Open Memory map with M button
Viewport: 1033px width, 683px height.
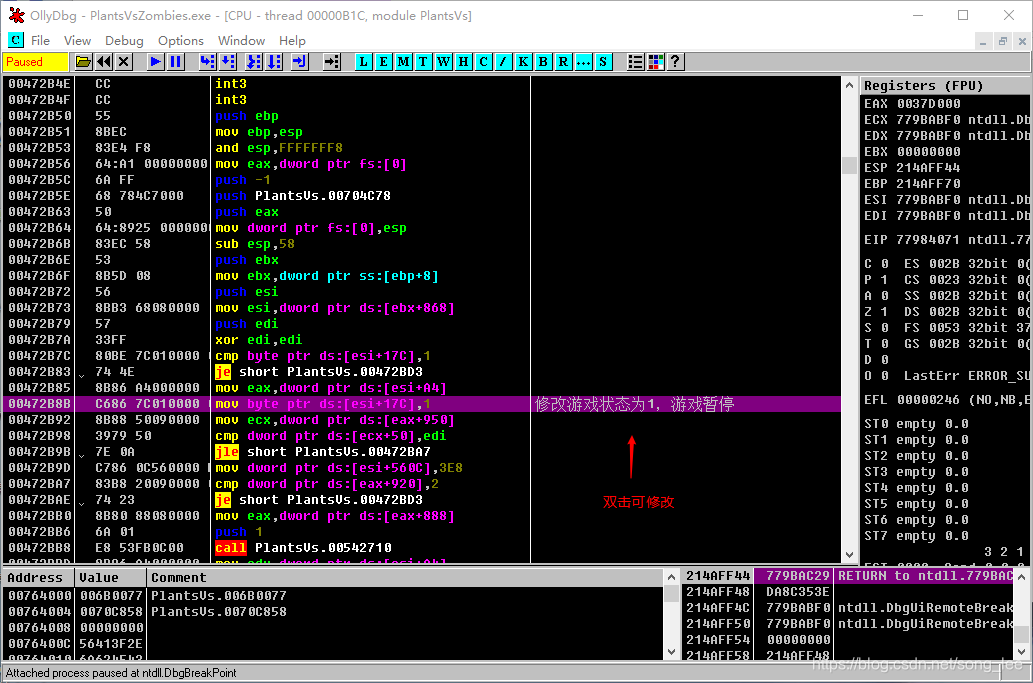(403, 62)
